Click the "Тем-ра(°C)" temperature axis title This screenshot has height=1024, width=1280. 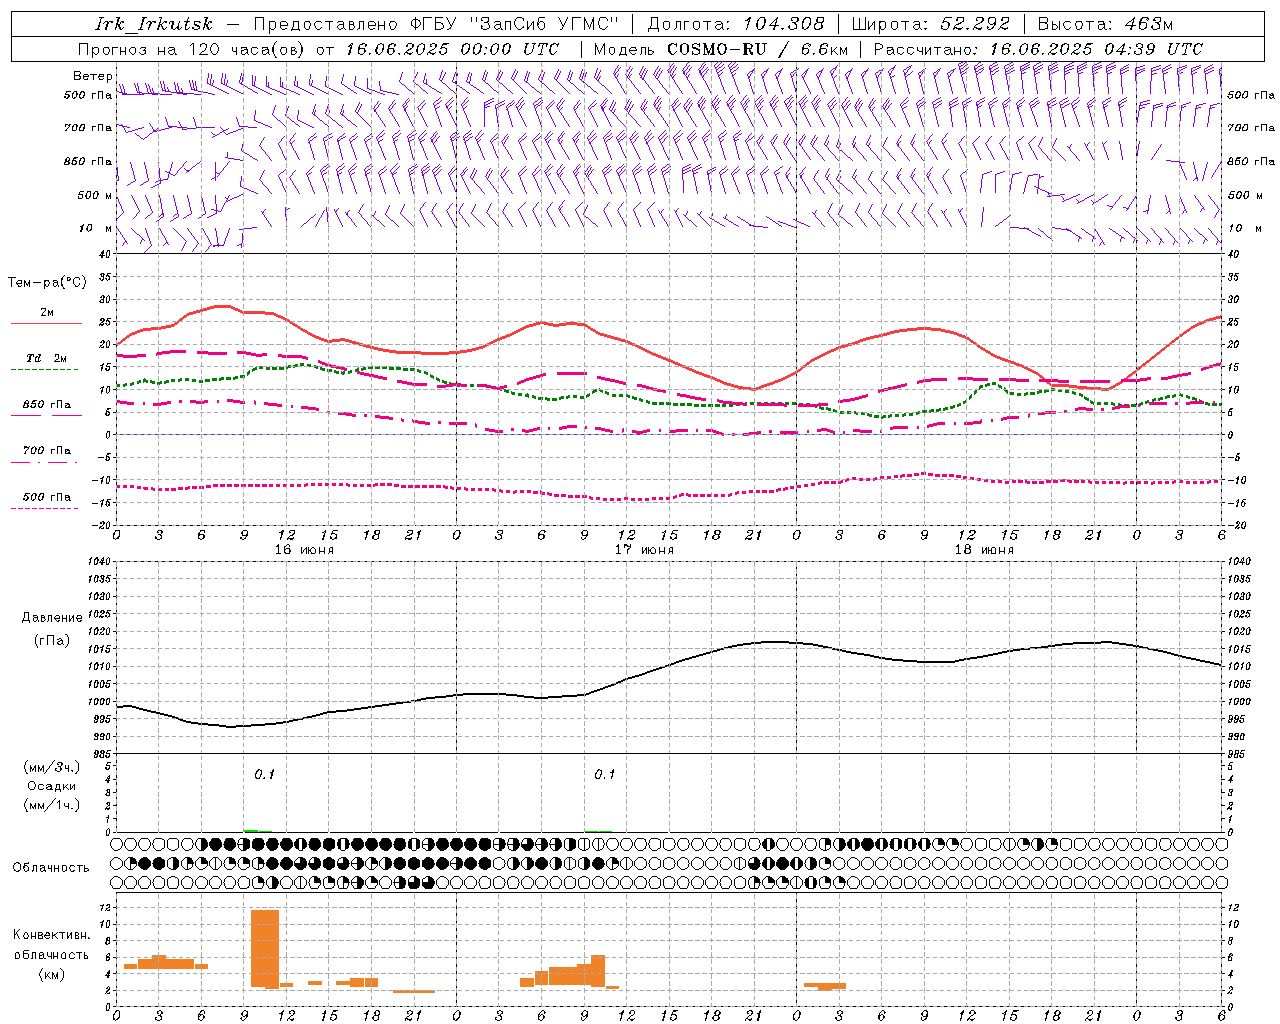click(x=47, y=283)
